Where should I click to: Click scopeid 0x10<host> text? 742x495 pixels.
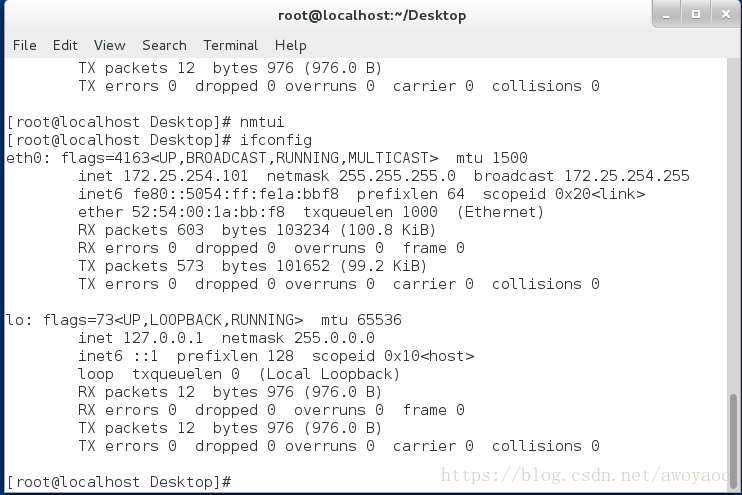393,356
